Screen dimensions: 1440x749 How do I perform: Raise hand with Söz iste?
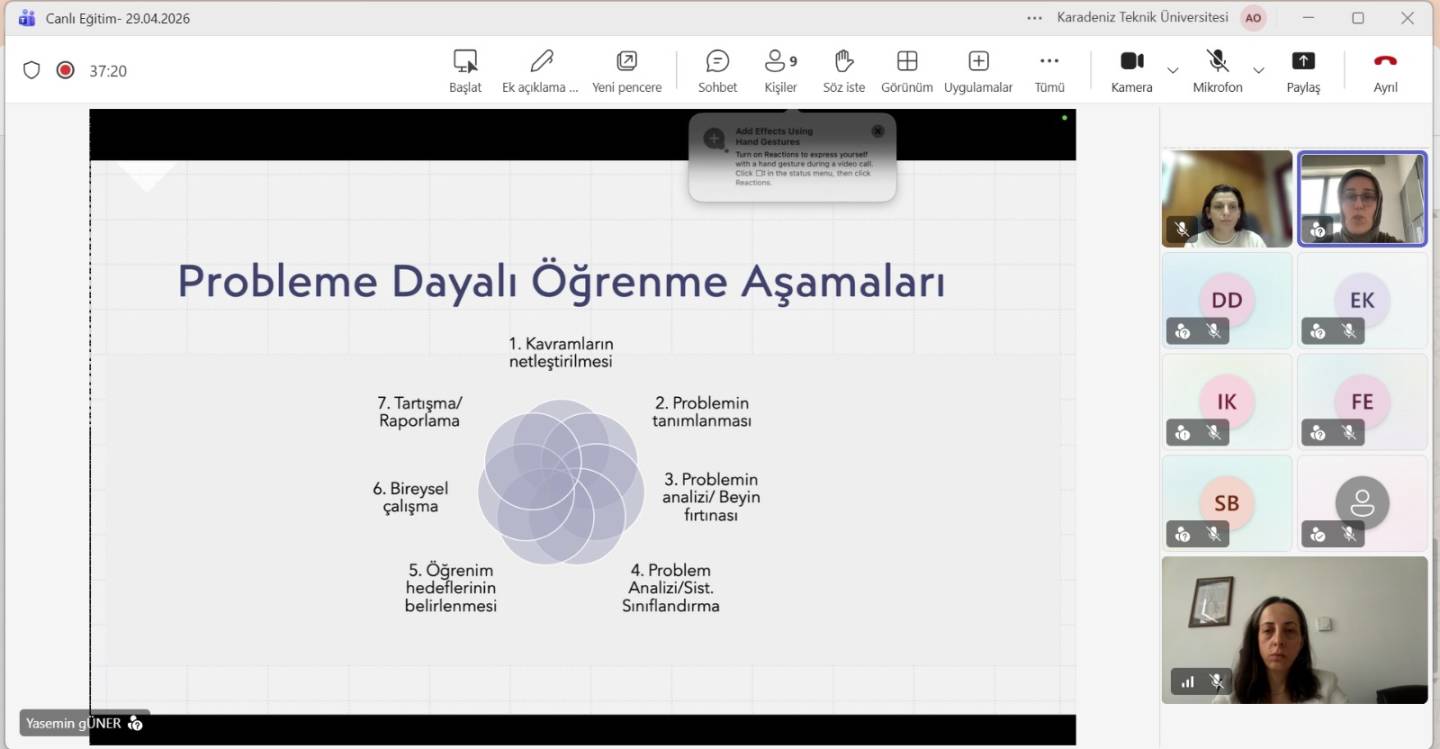843,70
